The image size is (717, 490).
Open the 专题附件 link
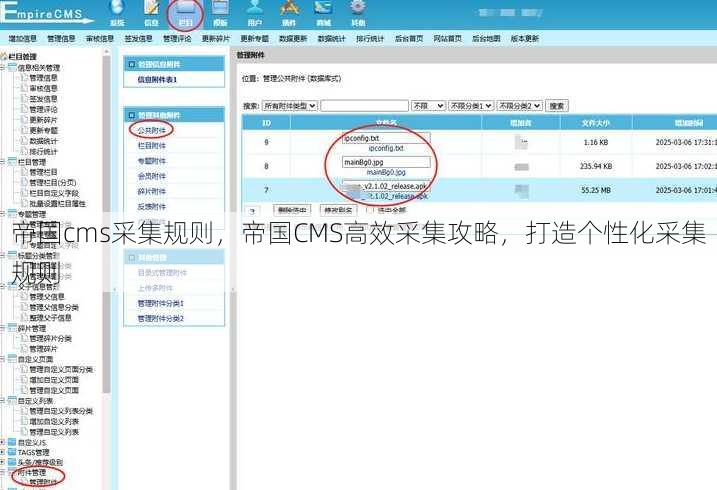pyautogui.click(x=152, y=161)
